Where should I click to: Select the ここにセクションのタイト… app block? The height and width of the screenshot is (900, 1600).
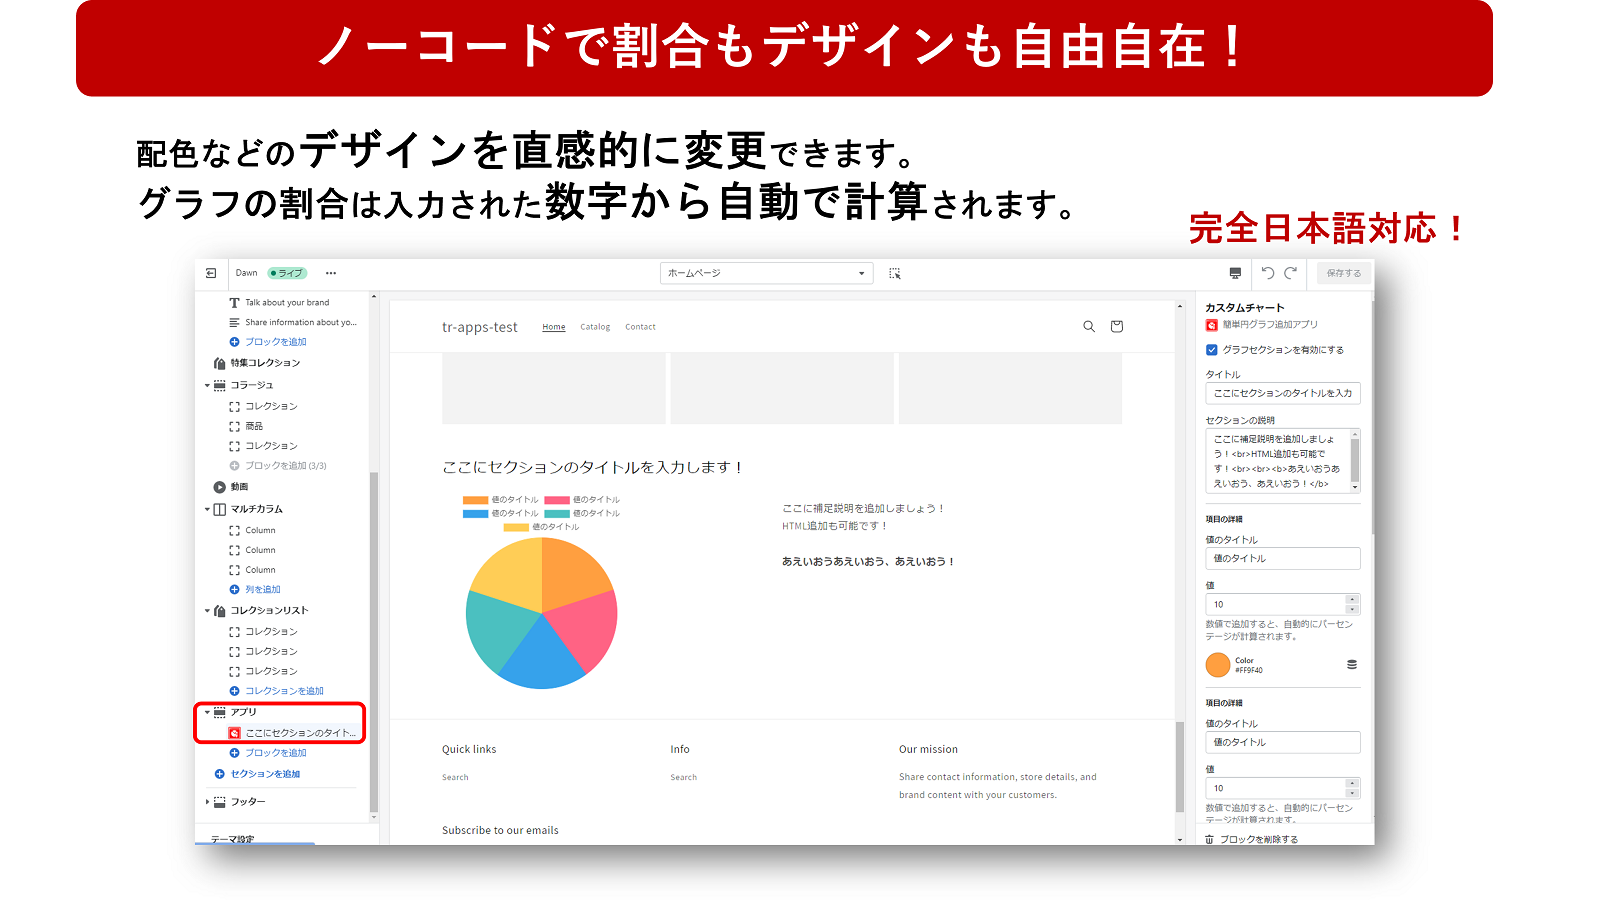pyautogui.click(x=301, y=733)
